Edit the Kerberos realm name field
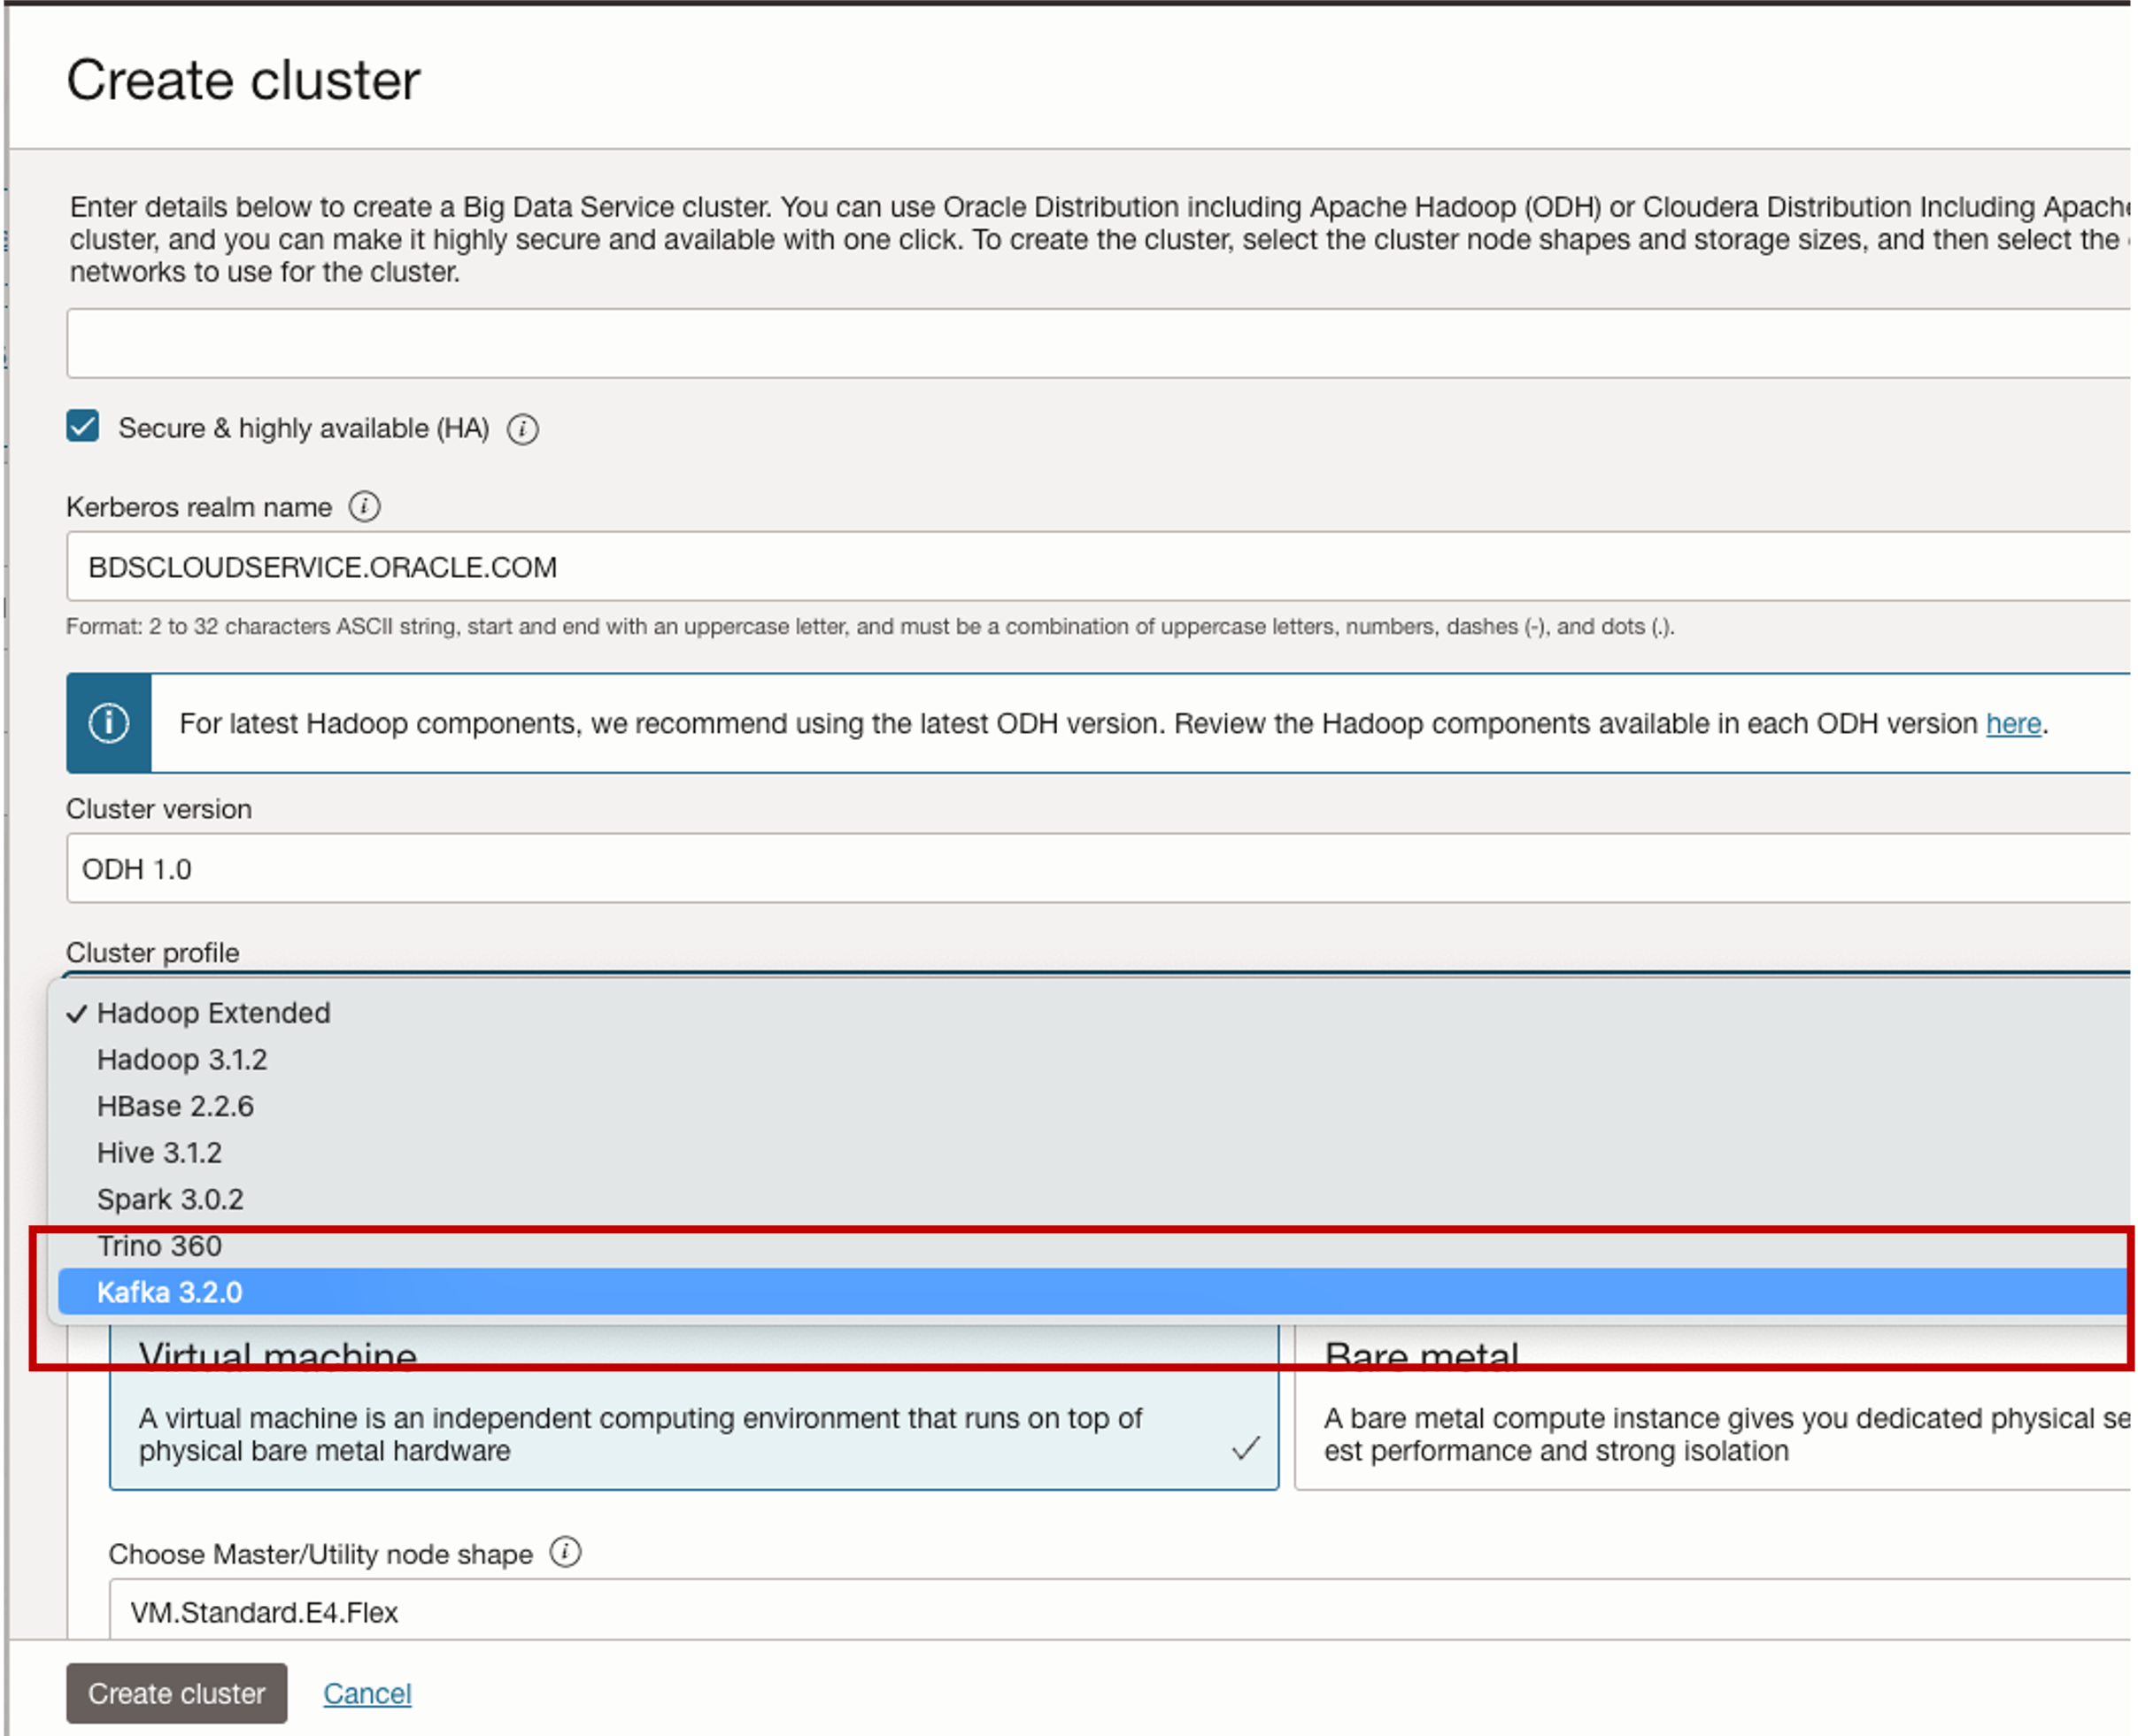This screenshot has width=2138, height=1736. tap(1098, 566)
